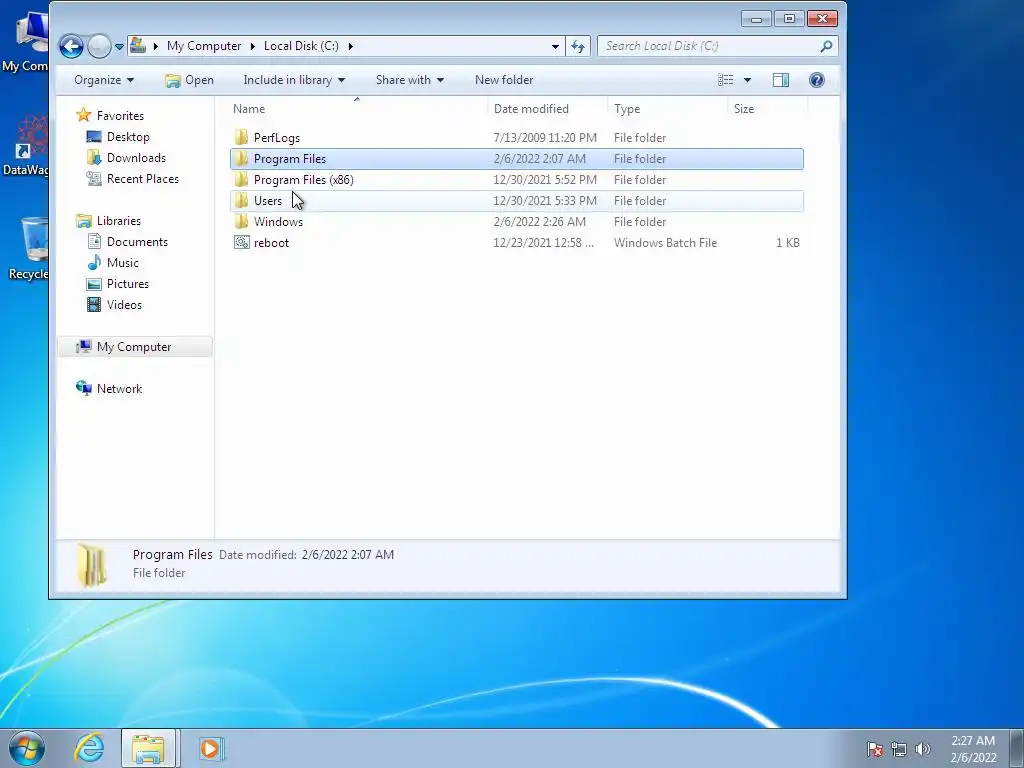Select Libraries in navigation pane
This screenshot has width=1024, height=768.
click(x=119, y=221)
